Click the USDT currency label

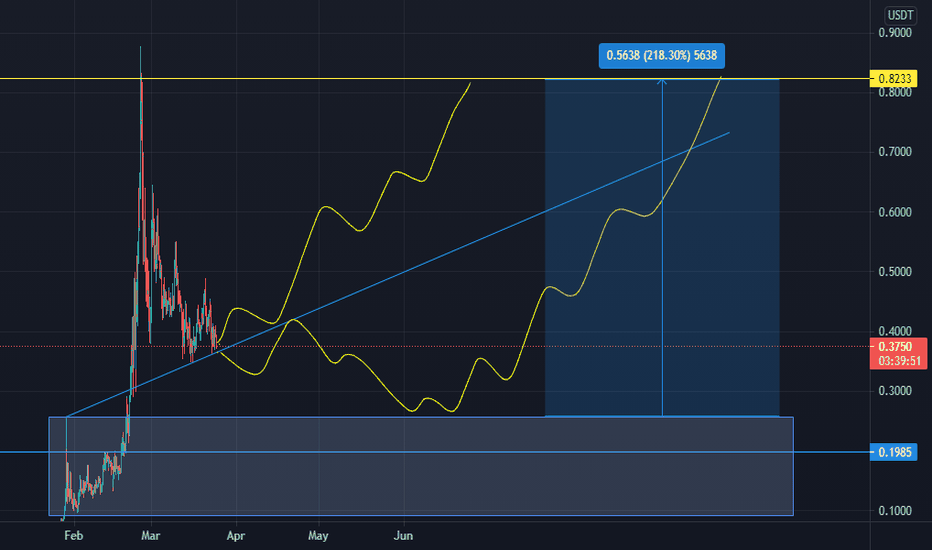pyautogui.click(x=900, y=15)
